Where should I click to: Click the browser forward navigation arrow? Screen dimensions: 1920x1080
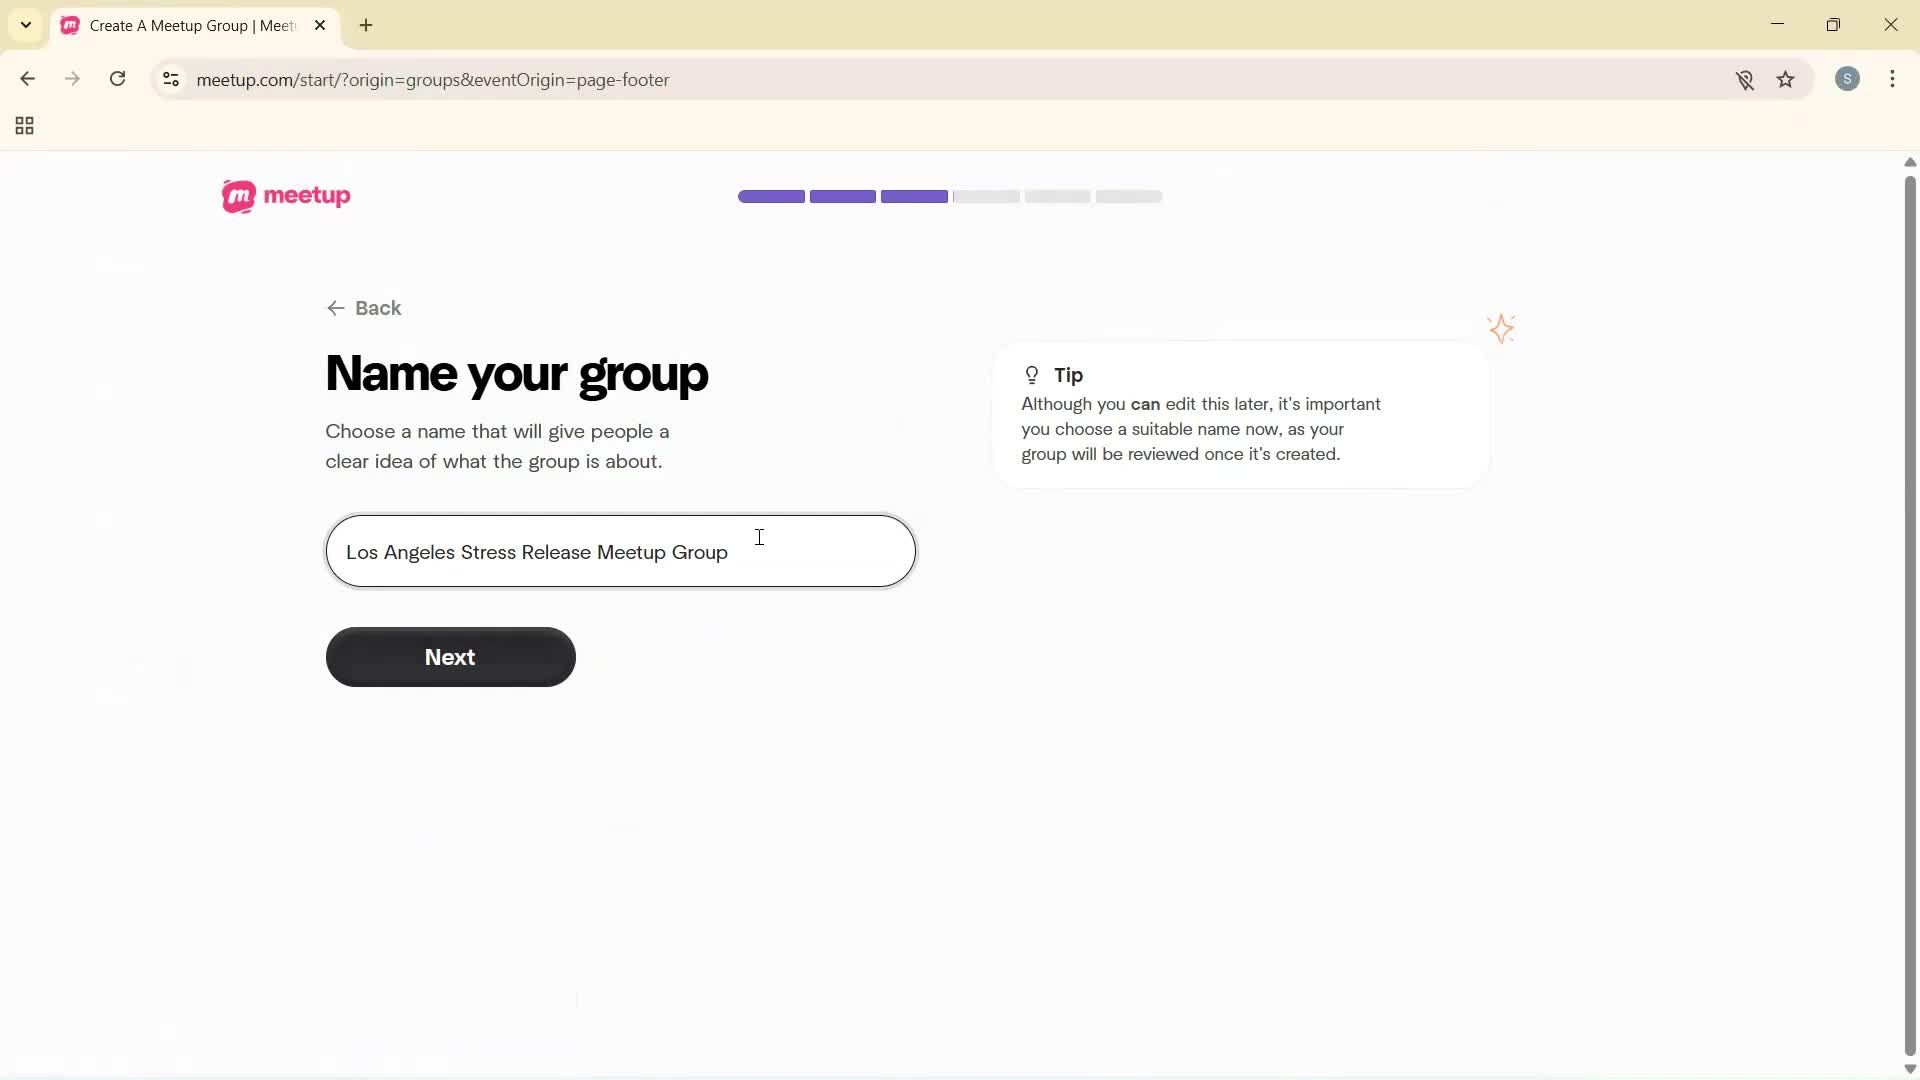(x=72, y=79)
